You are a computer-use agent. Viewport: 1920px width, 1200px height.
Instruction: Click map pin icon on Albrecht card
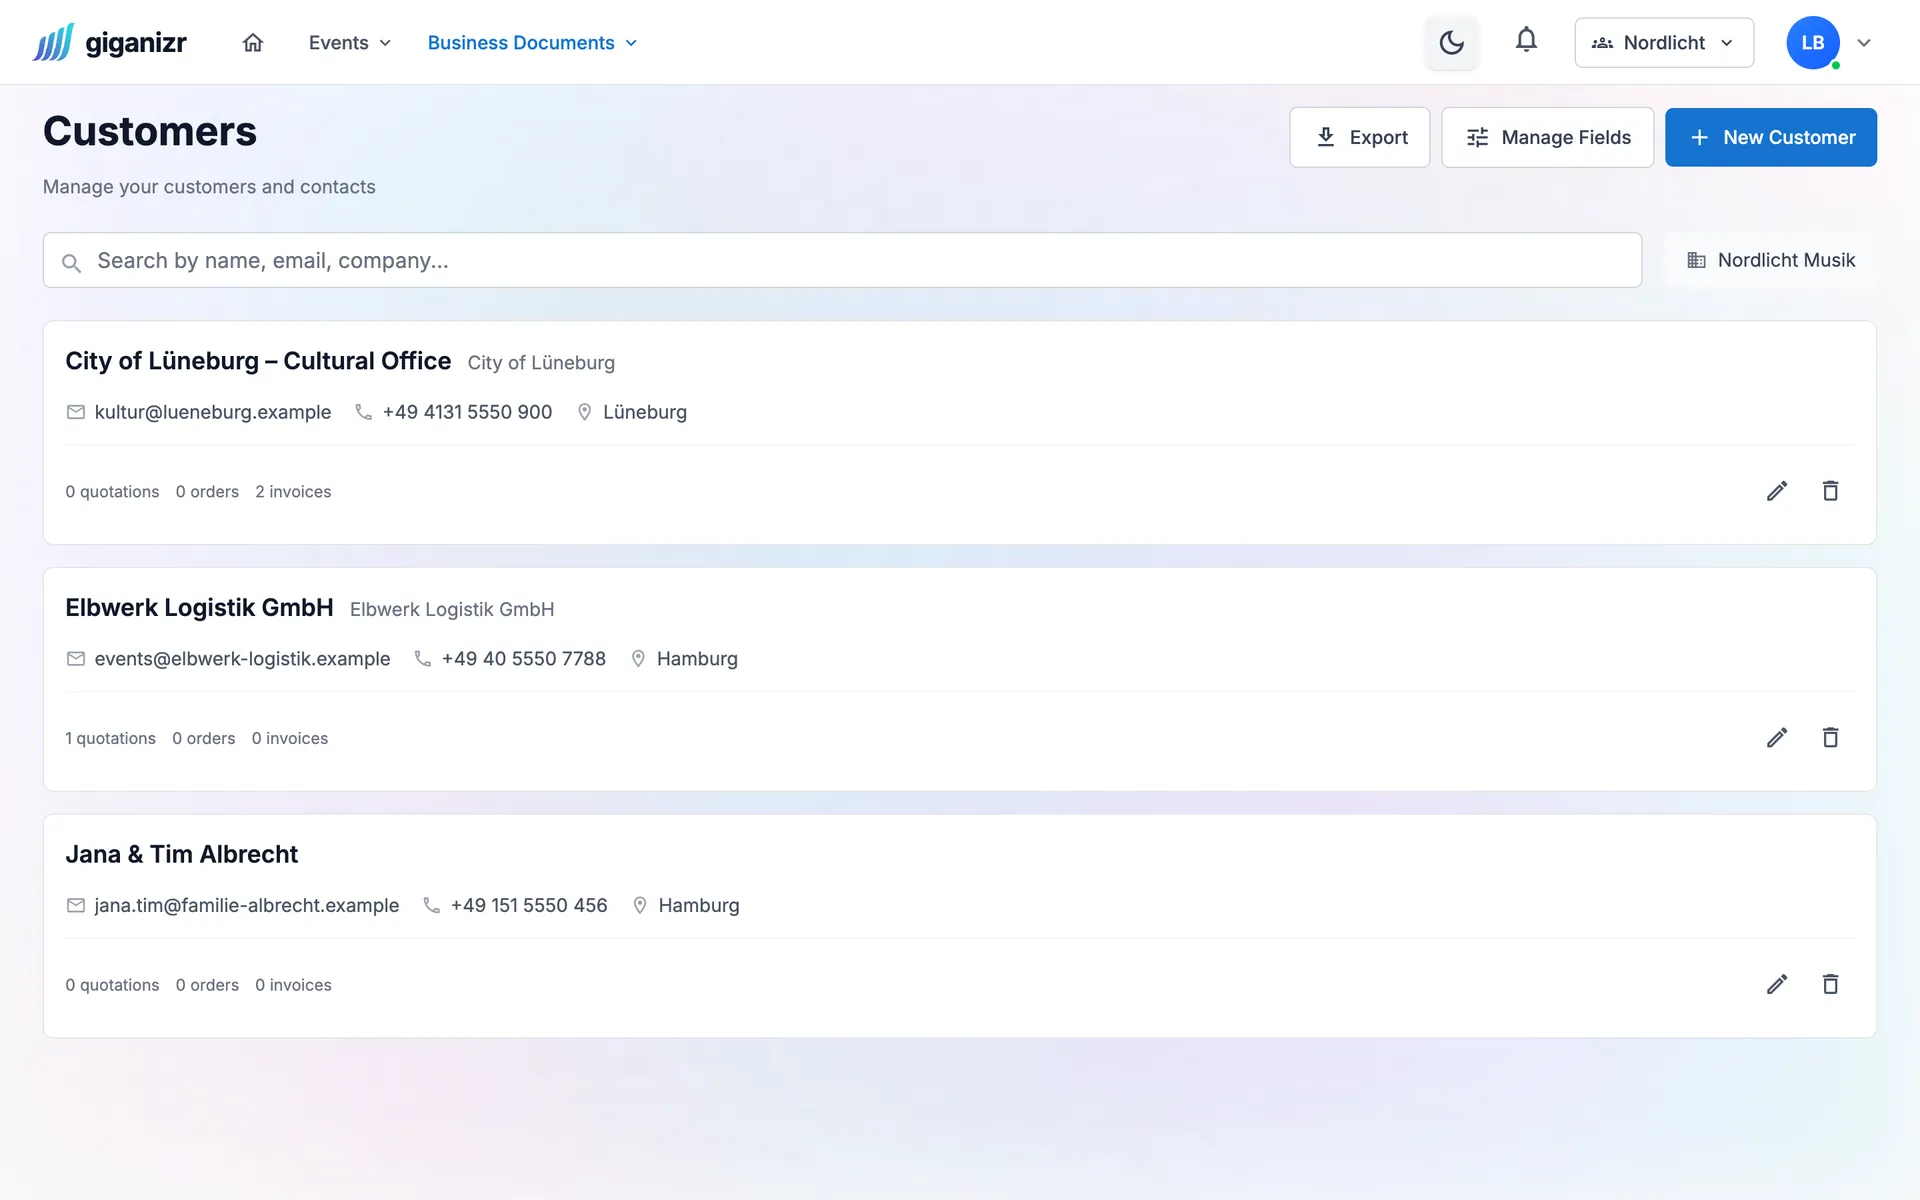640,905
